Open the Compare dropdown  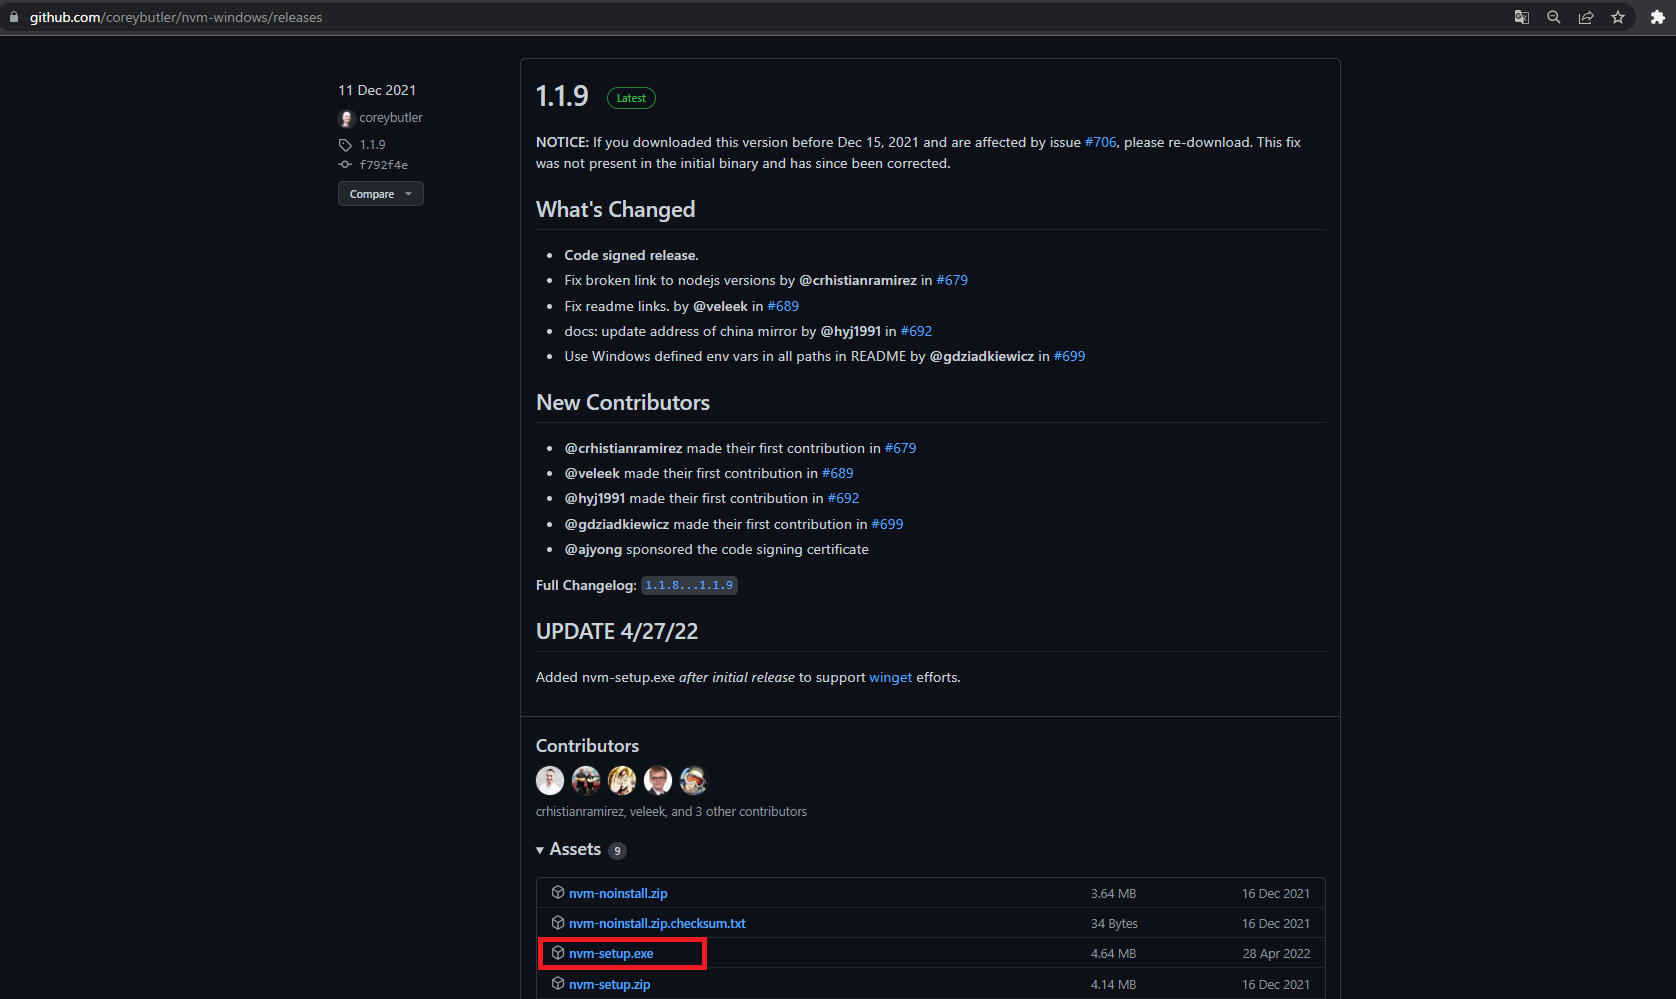(x=380, y=193)
